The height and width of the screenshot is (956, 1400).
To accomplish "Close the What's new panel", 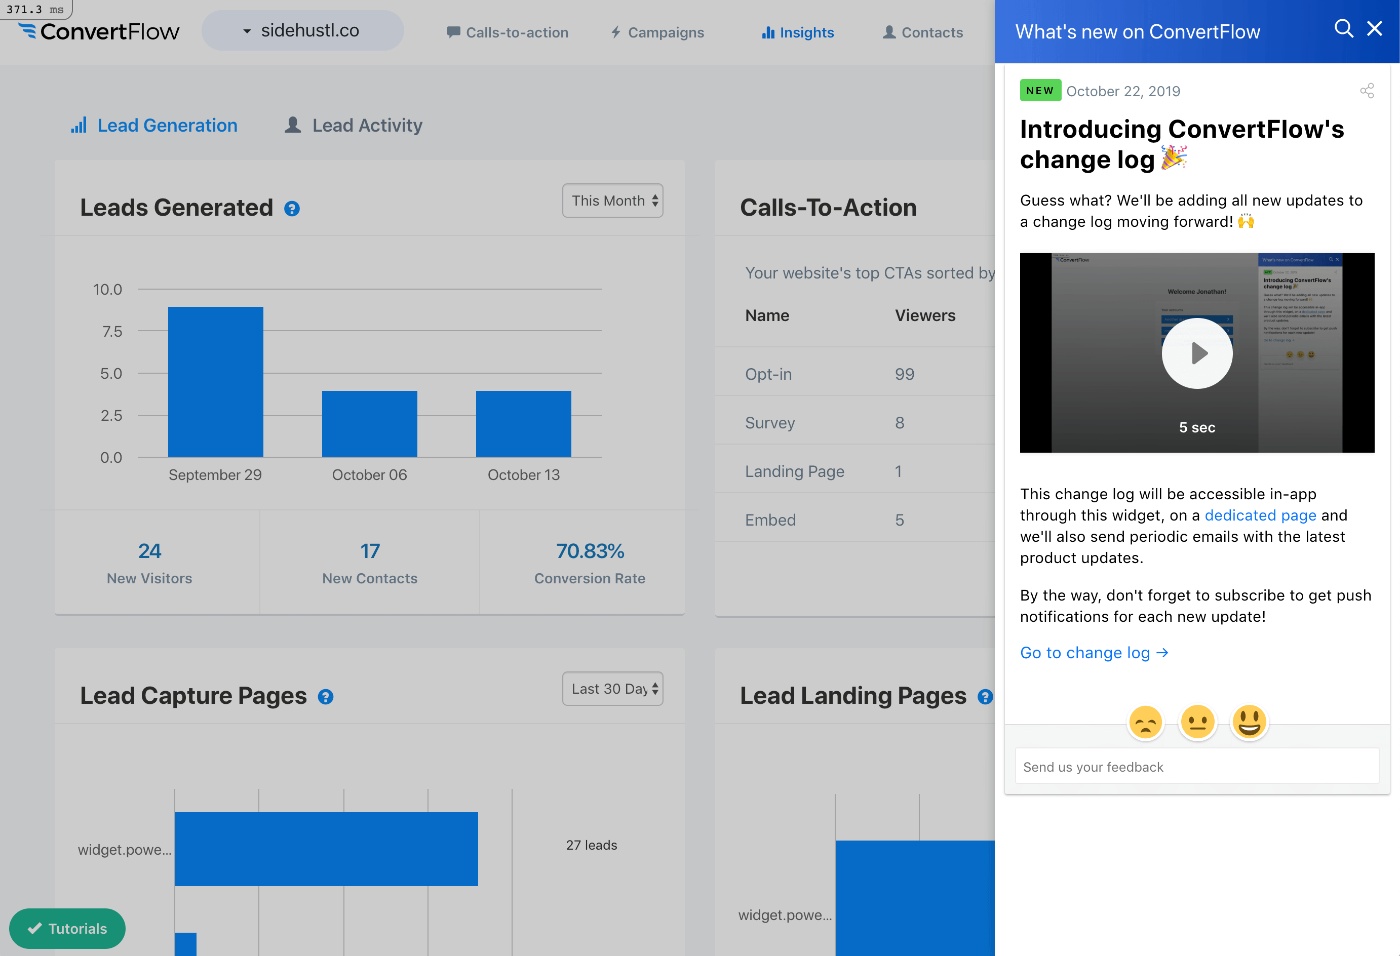I will 1375,29.
